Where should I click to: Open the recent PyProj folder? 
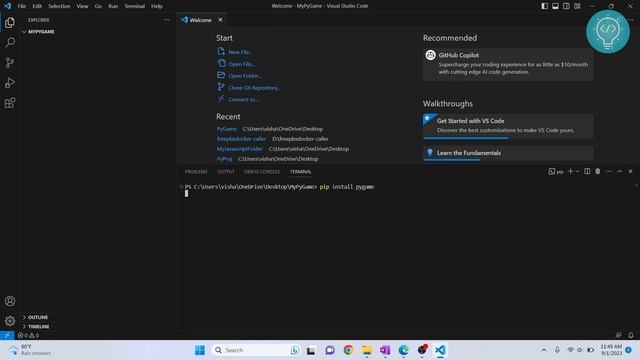point(224,159)
